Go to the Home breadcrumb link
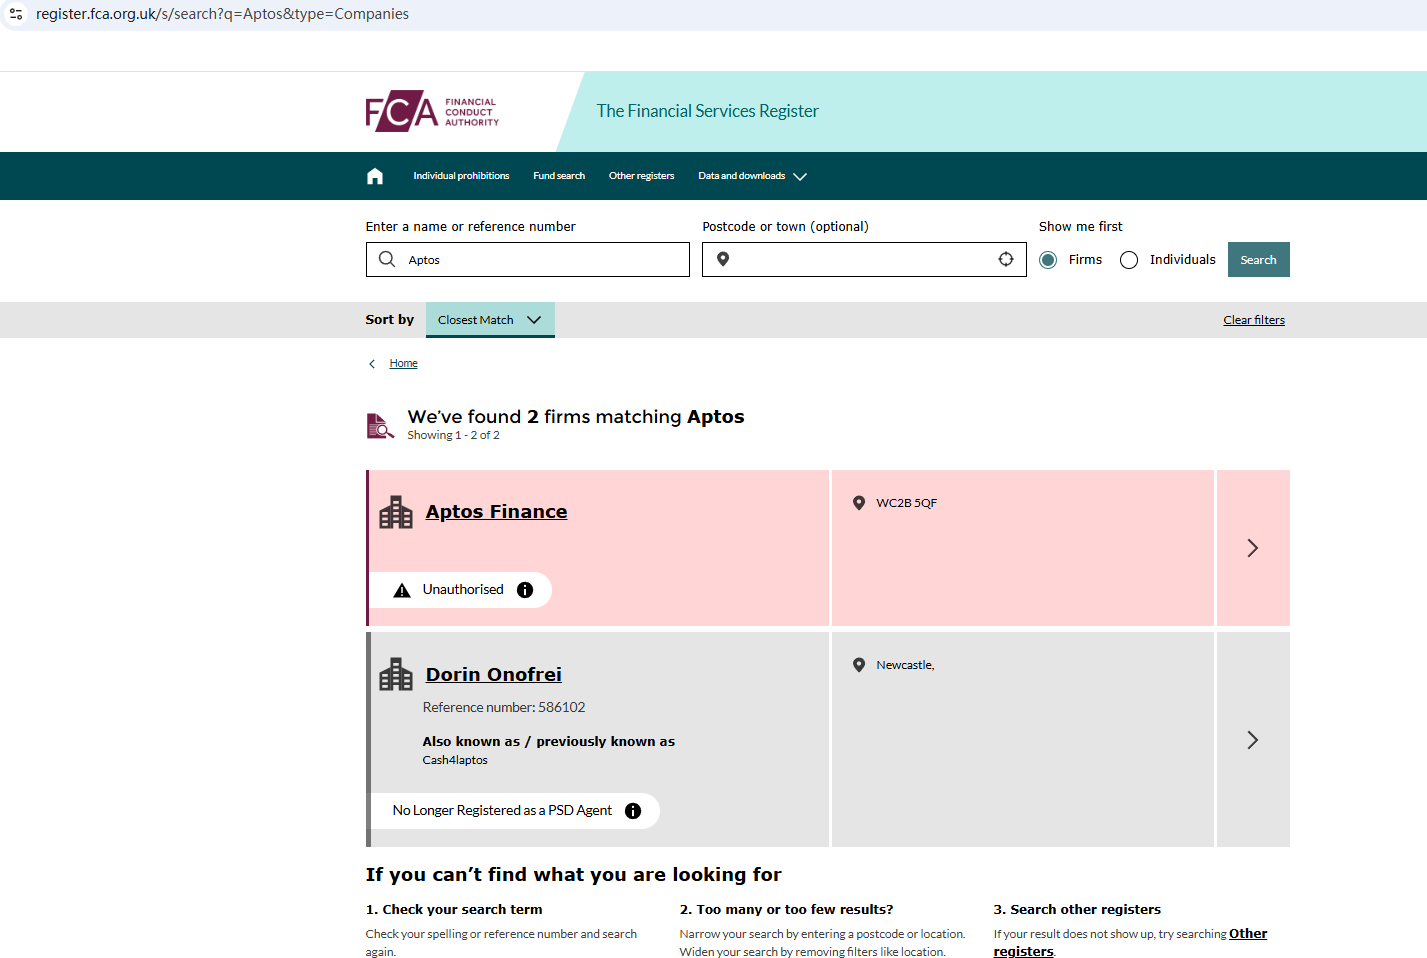 coord(404,364)
